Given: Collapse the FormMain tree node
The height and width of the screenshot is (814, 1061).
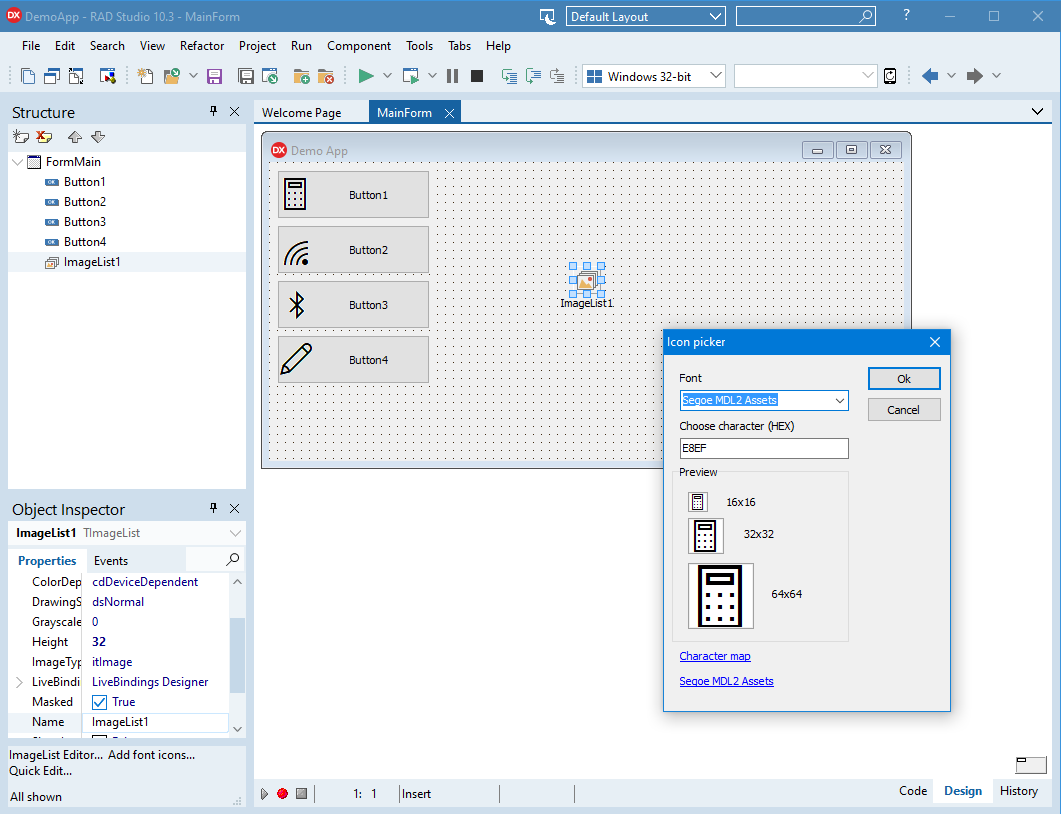Looking at the screenshot, I should pos(18,162).
